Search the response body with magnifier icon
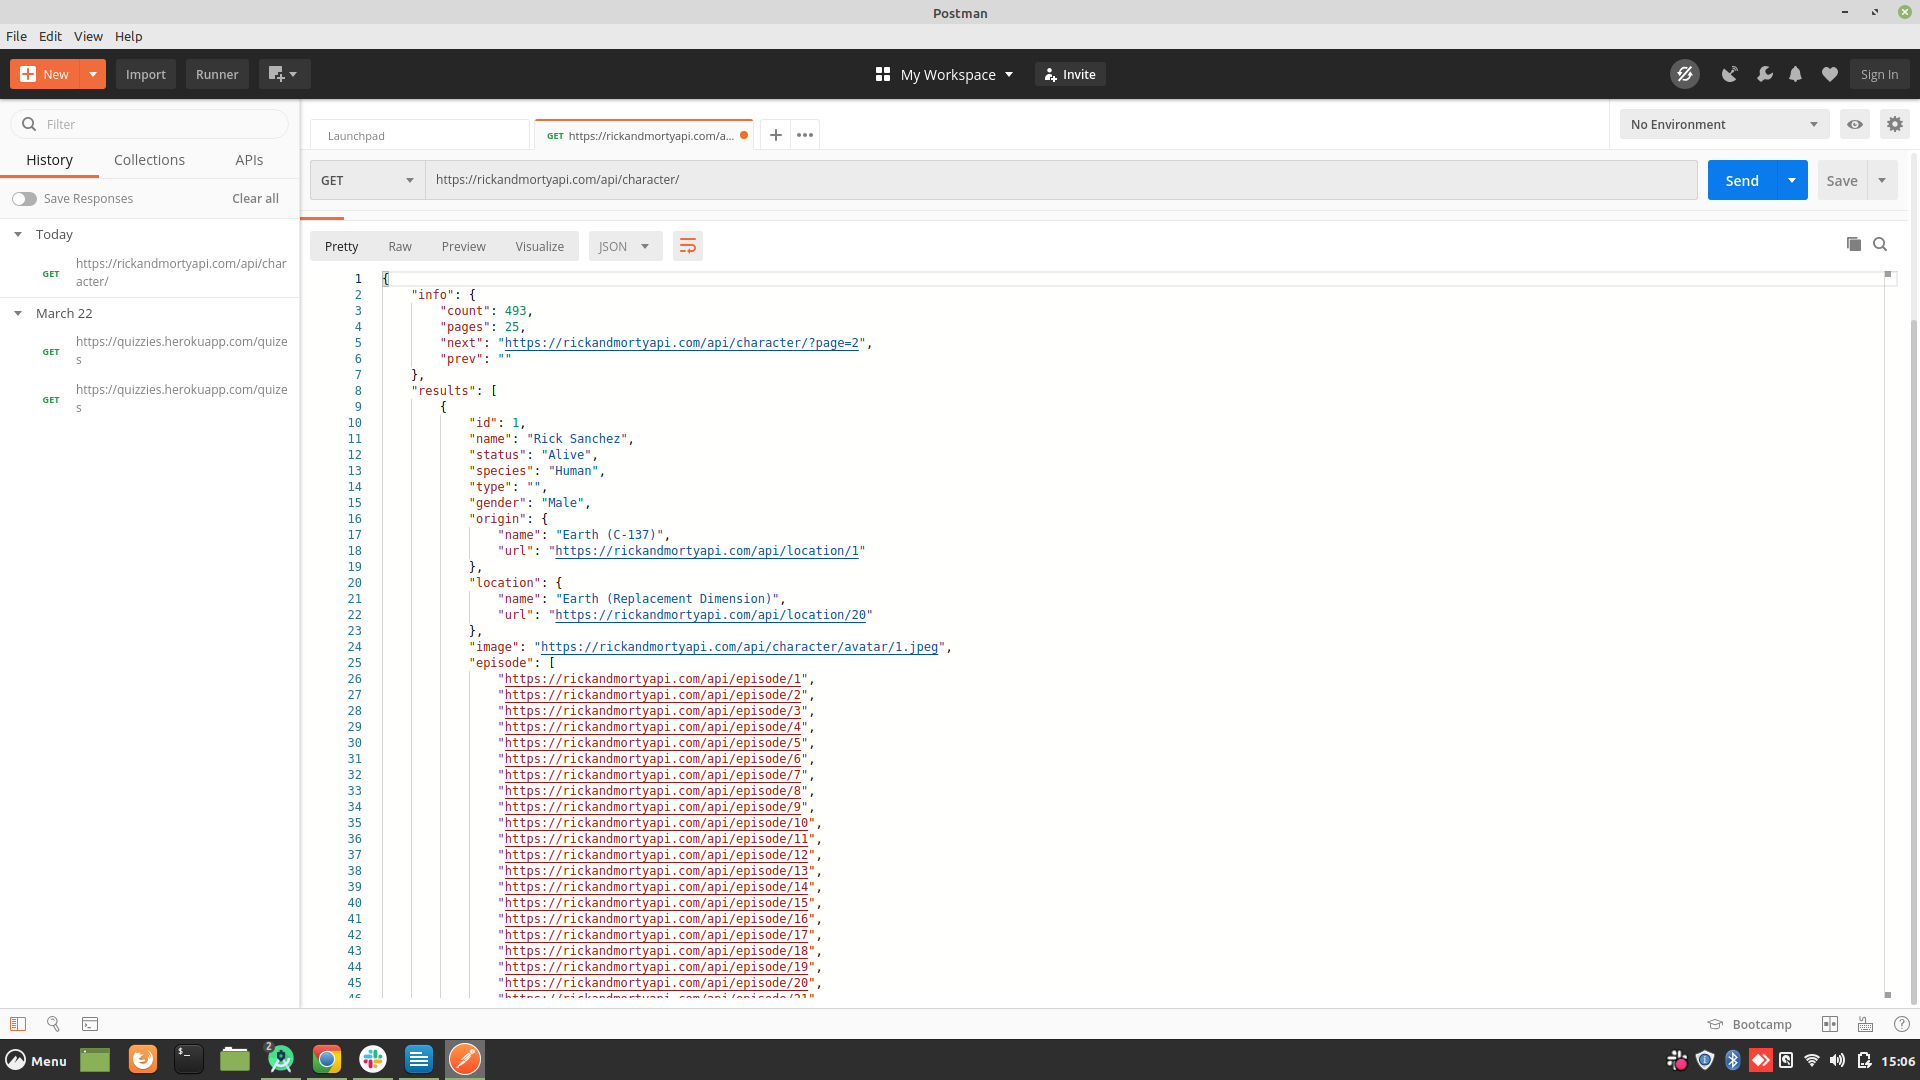The image size is (1920, 1080). (x=1880, y=244)
